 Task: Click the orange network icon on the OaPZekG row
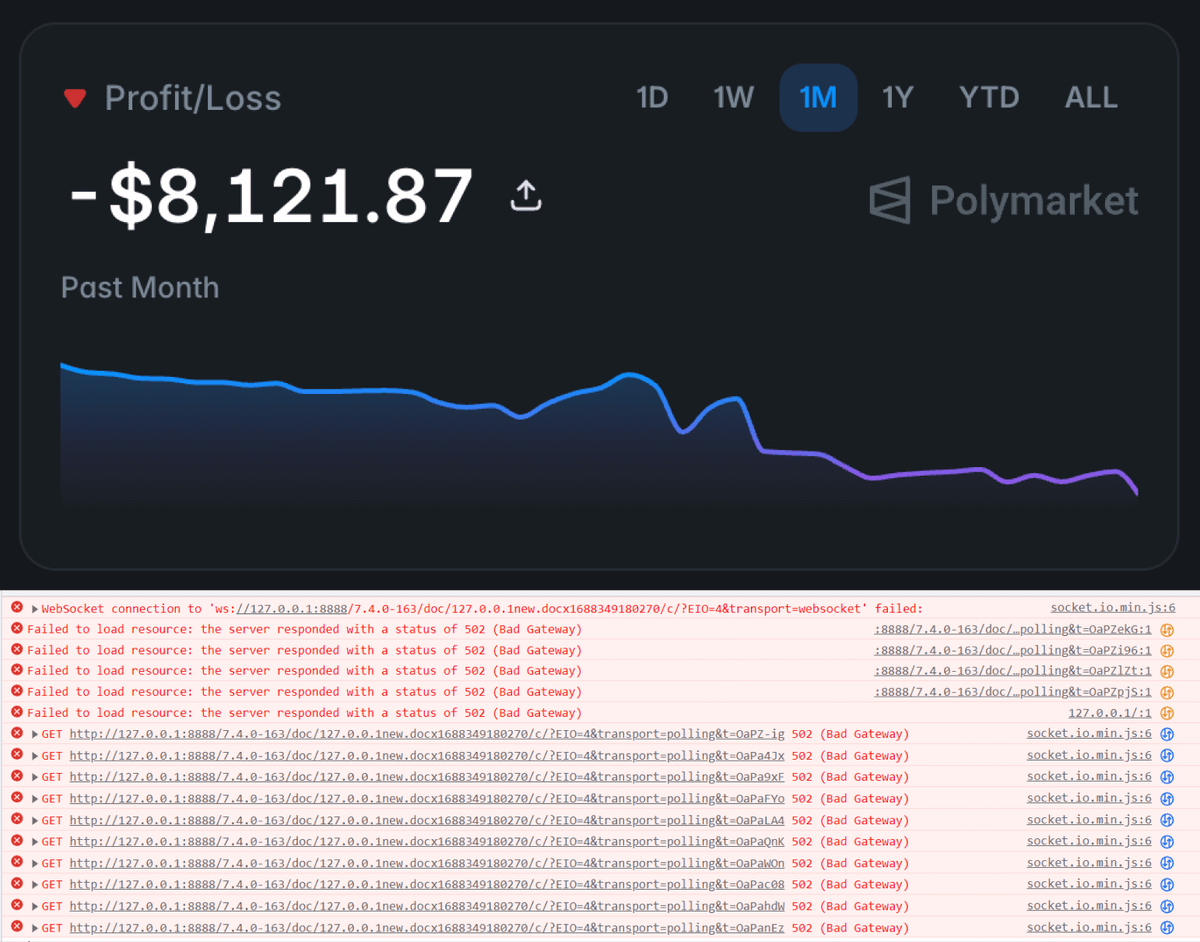[x=1166, y=629]
